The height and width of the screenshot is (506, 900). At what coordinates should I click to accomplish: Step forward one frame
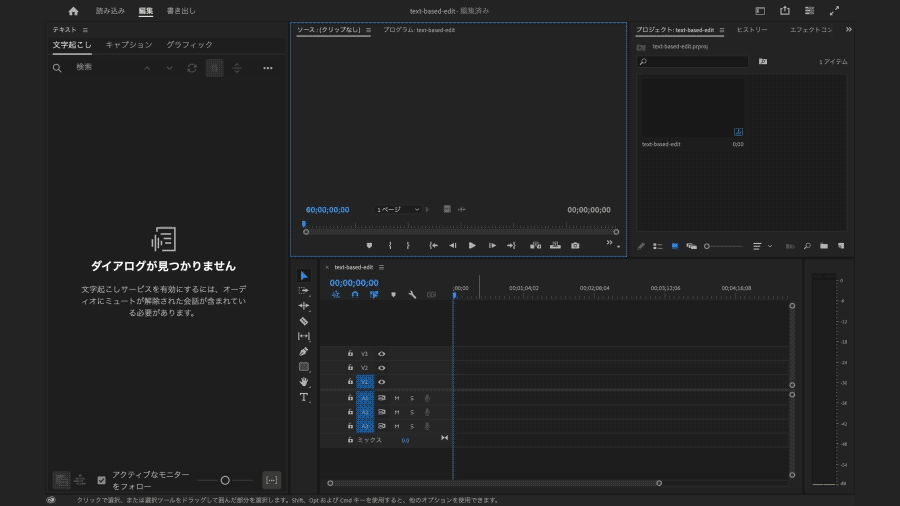tap(492, 246)
